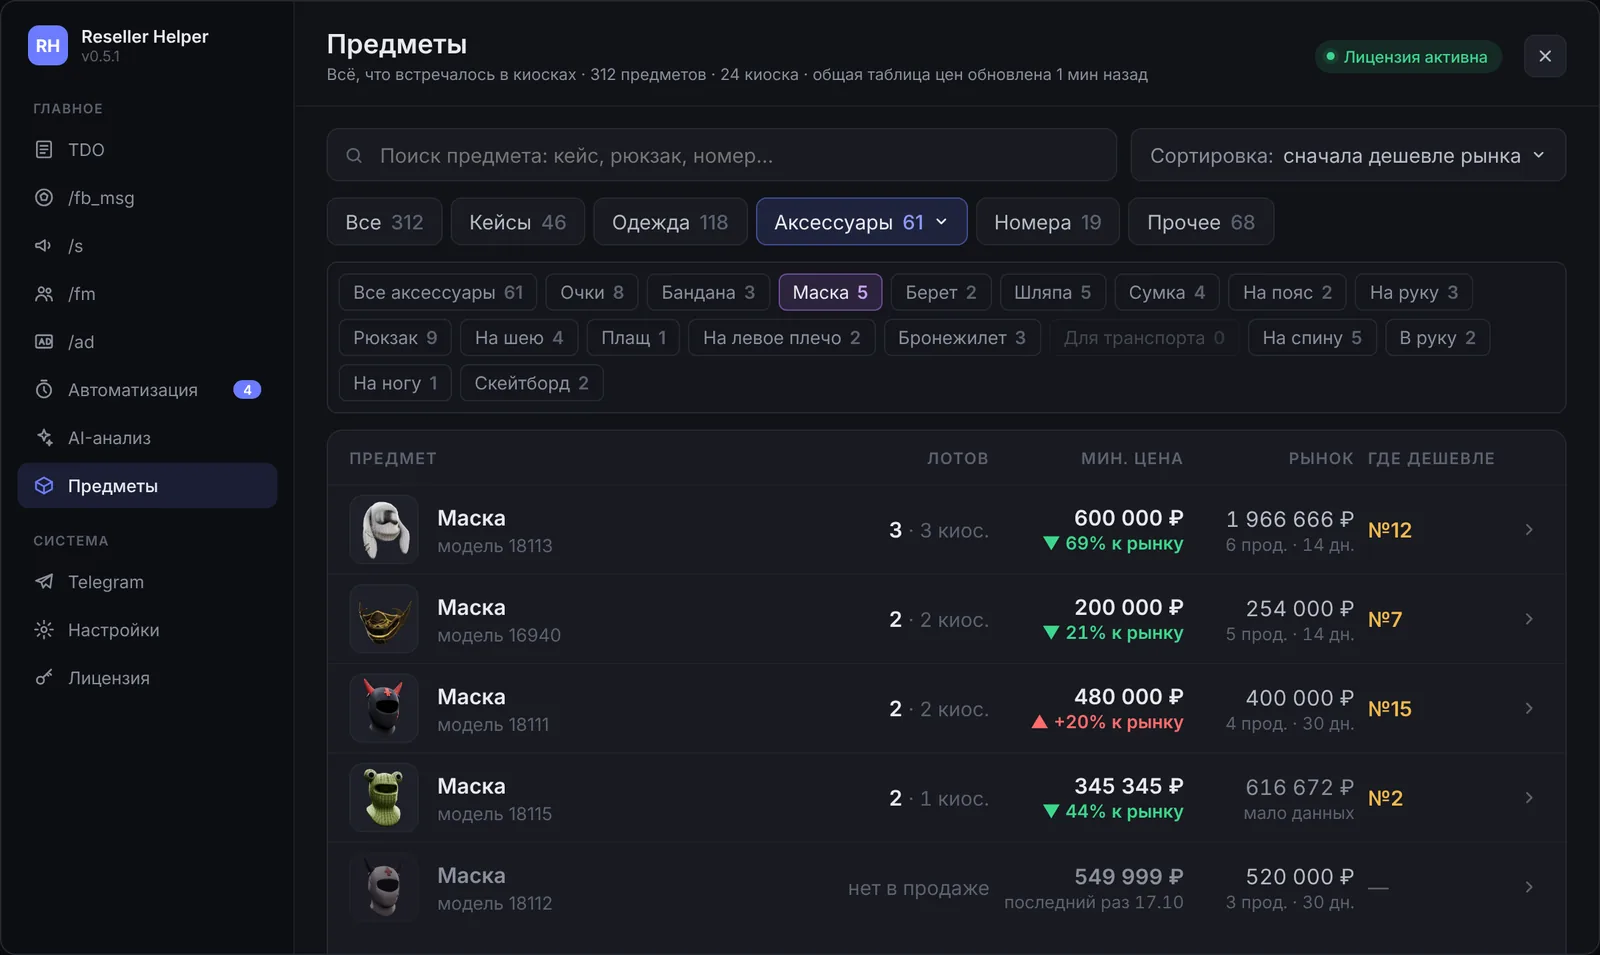Click the Лицензия активна status badge
Viewport: 1600px width, 955px height.
1408,57
